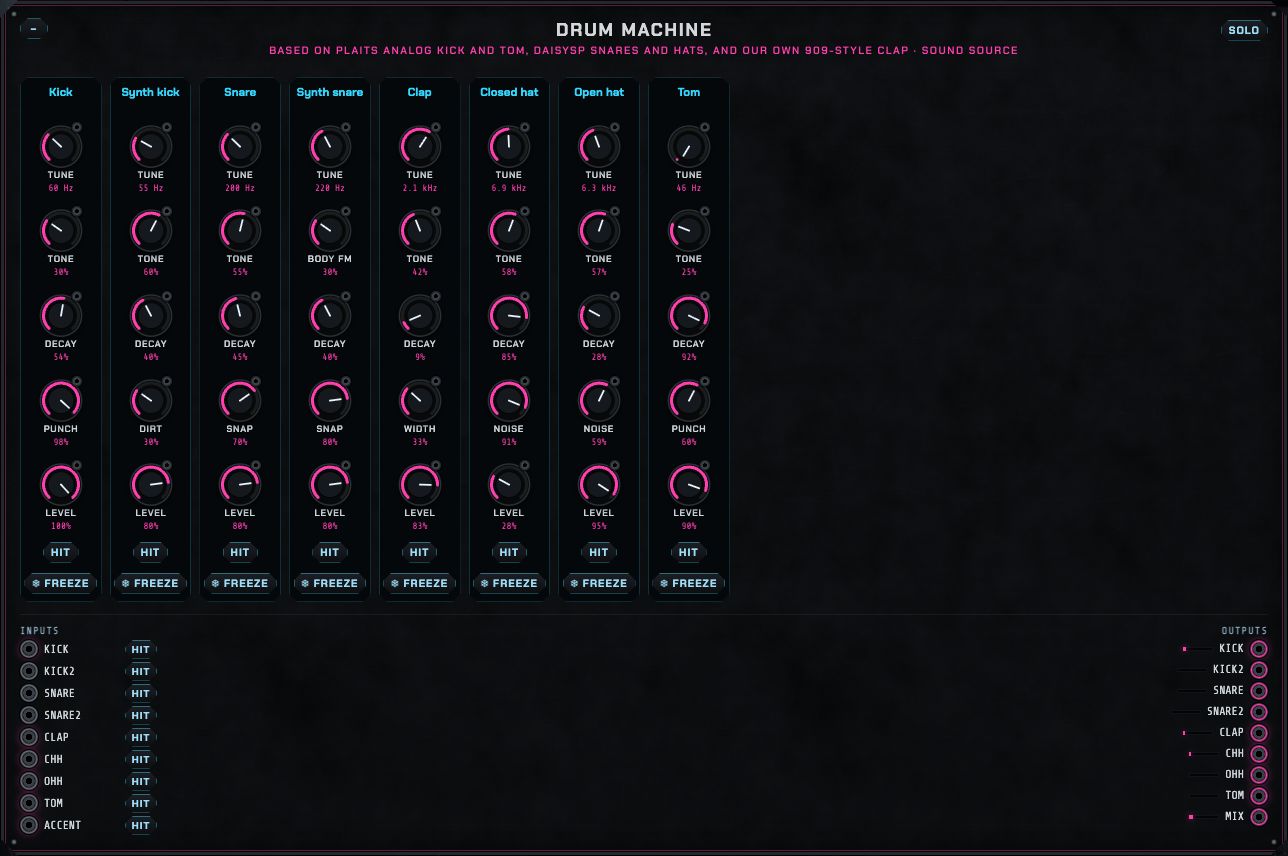Click the small modulation dot by Snare TUNE knob
Image resolution: width=1288 pixels, height=856 pixels.
[256, 127]
